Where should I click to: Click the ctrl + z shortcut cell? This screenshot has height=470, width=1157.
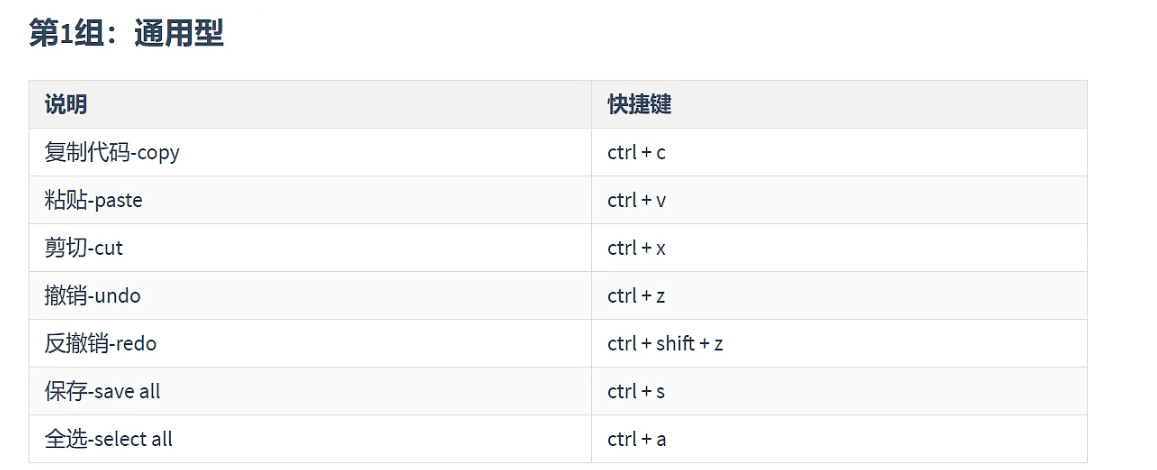[x=839, y=296]
